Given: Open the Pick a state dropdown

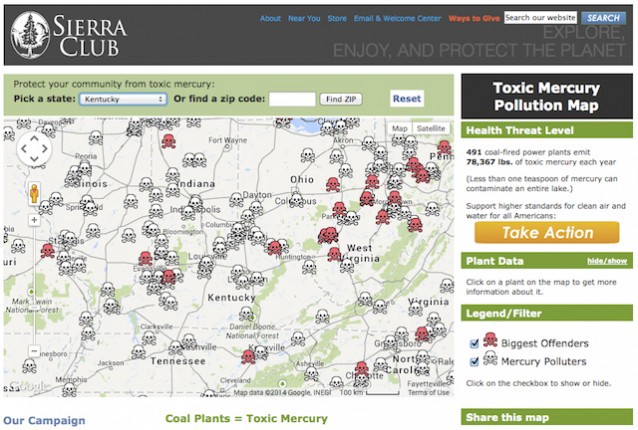Looking at the screenshot, I should (123, 99).
